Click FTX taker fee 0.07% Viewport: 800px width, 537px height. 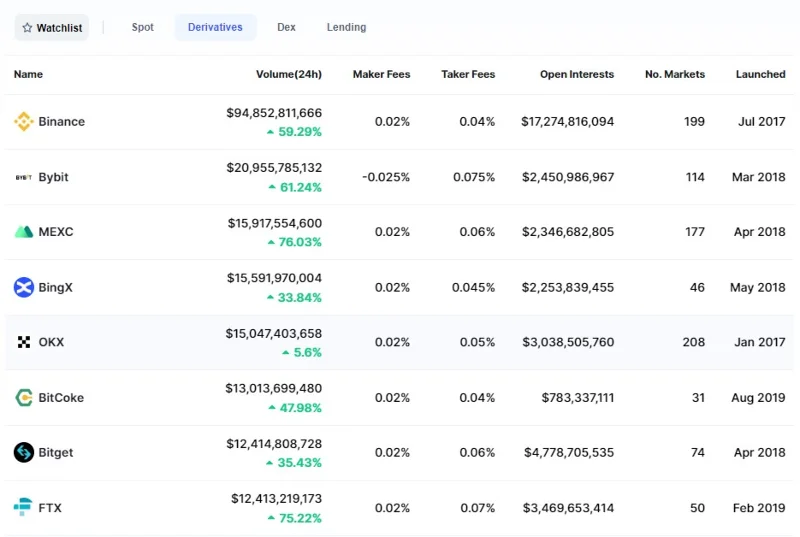tap(478, 507)
